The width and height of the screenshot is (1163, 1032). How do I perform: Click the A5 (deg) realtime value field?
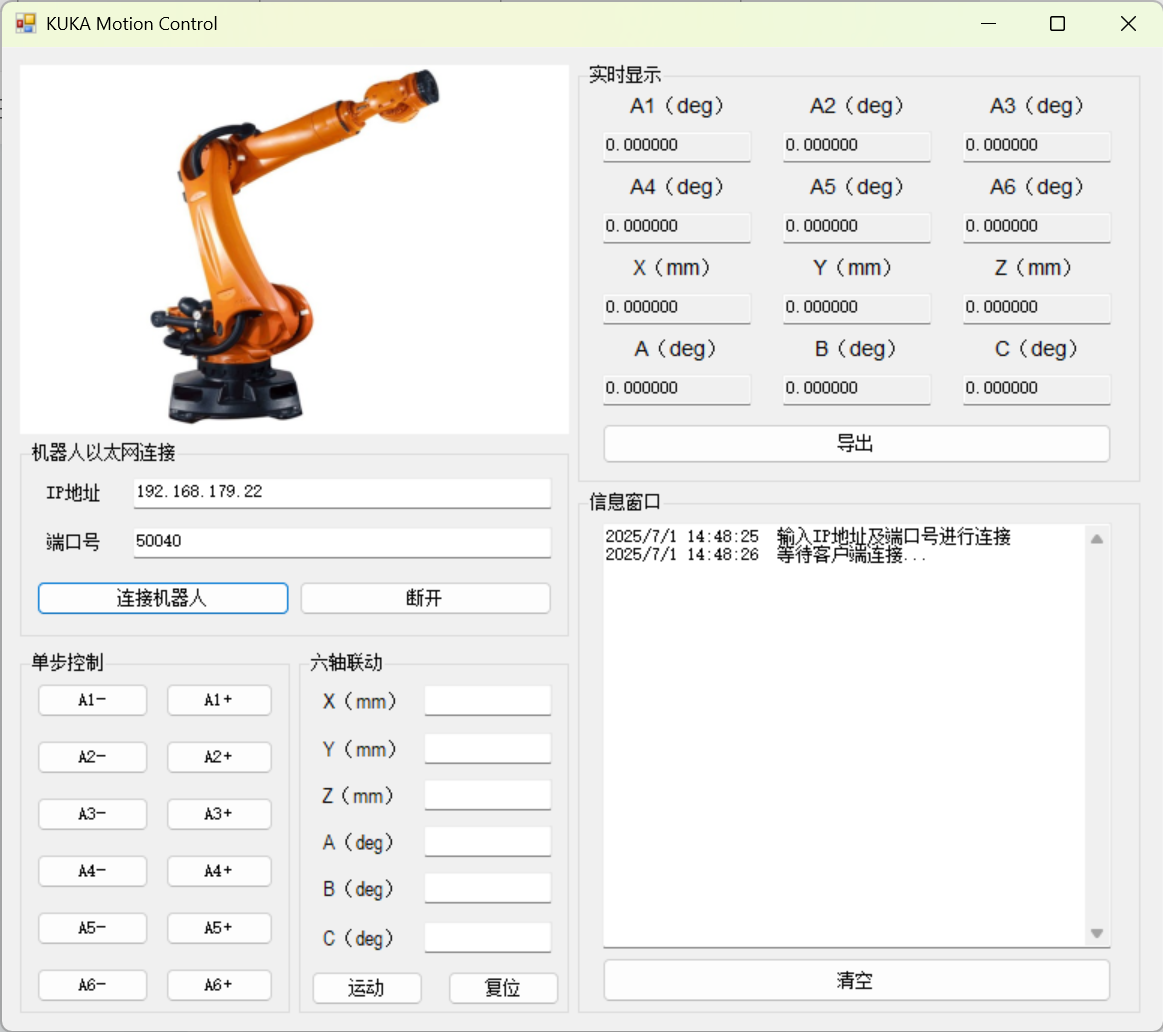point(857,227)
